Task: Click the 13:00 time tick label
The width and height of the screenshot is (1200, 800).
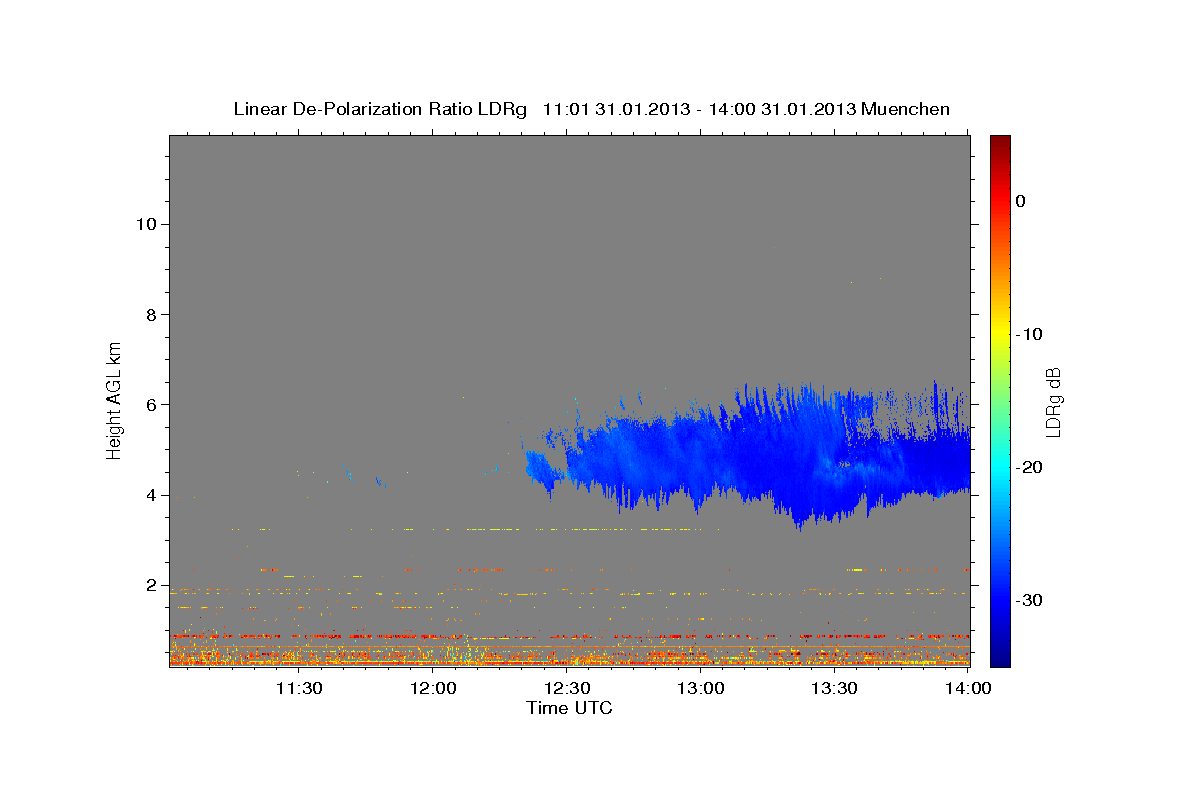Action: (x=701, y=688)
